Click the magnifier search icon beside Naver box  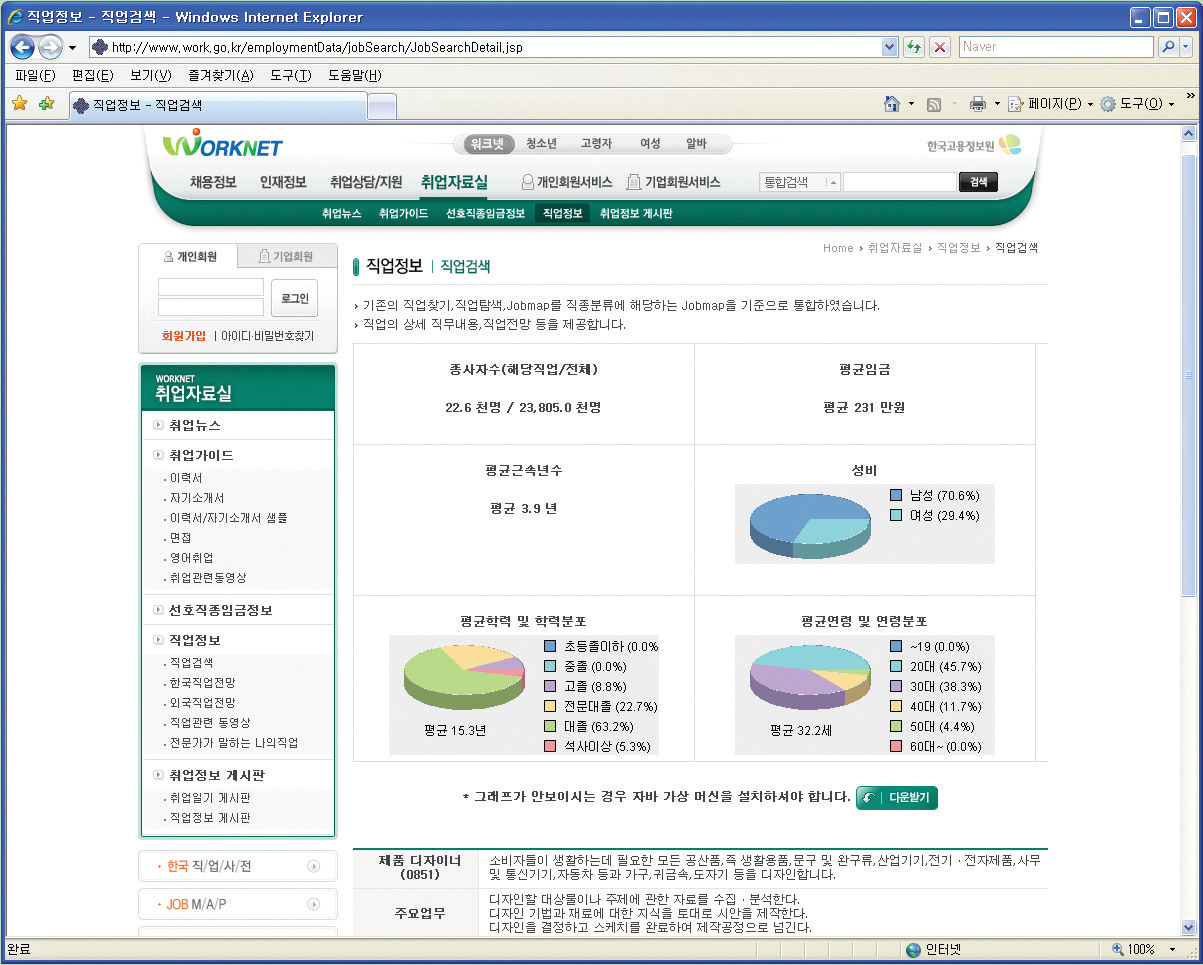(x=1167, y=47)
